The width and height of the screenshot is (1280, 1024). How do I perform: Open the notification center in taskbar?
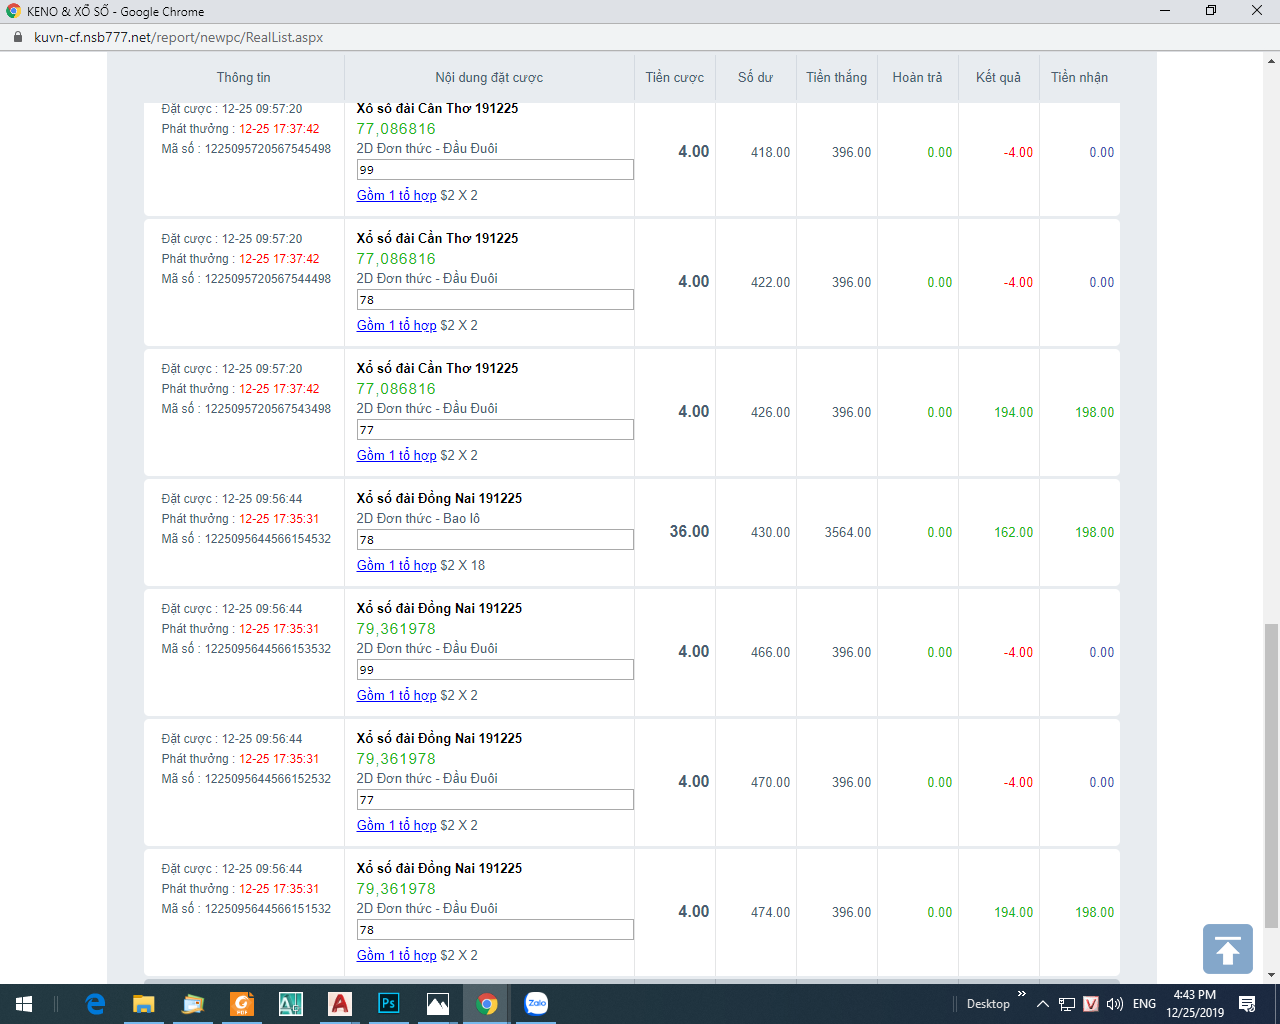(1247, 1004)
